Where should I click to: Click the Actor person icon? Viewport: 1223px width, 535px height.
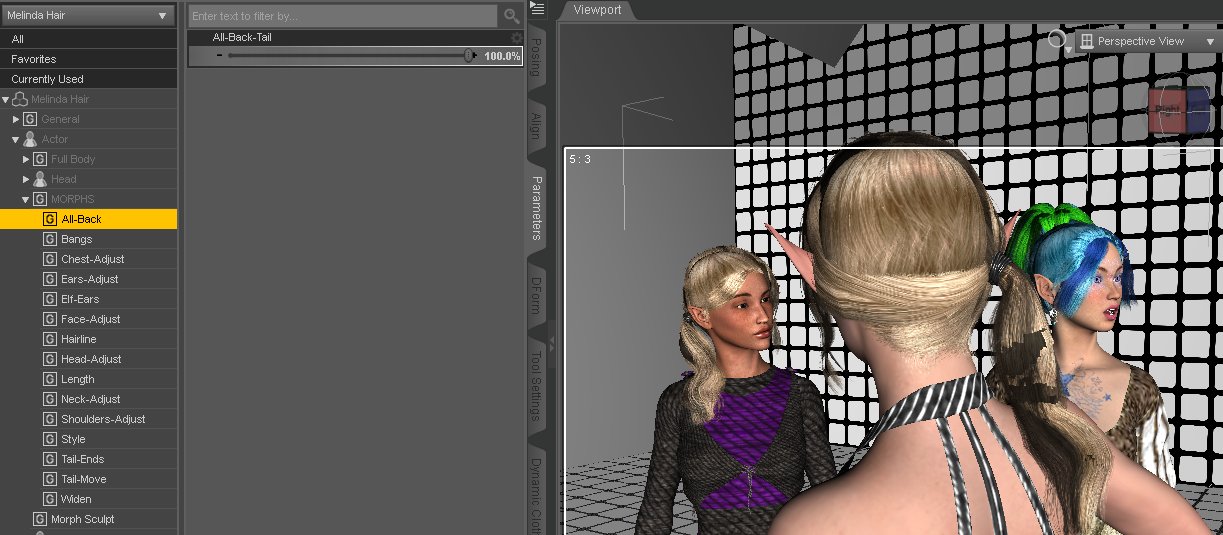tap(30, 139)
